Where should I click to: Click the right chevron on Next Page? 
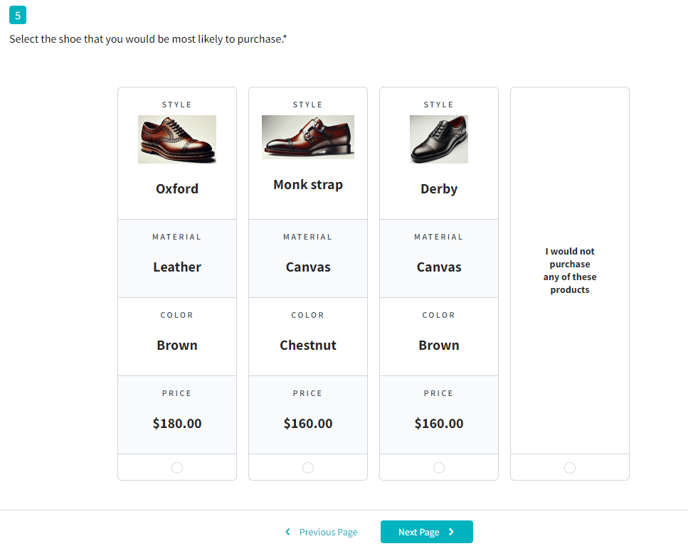pyautogui.click(x=451, y=532)
